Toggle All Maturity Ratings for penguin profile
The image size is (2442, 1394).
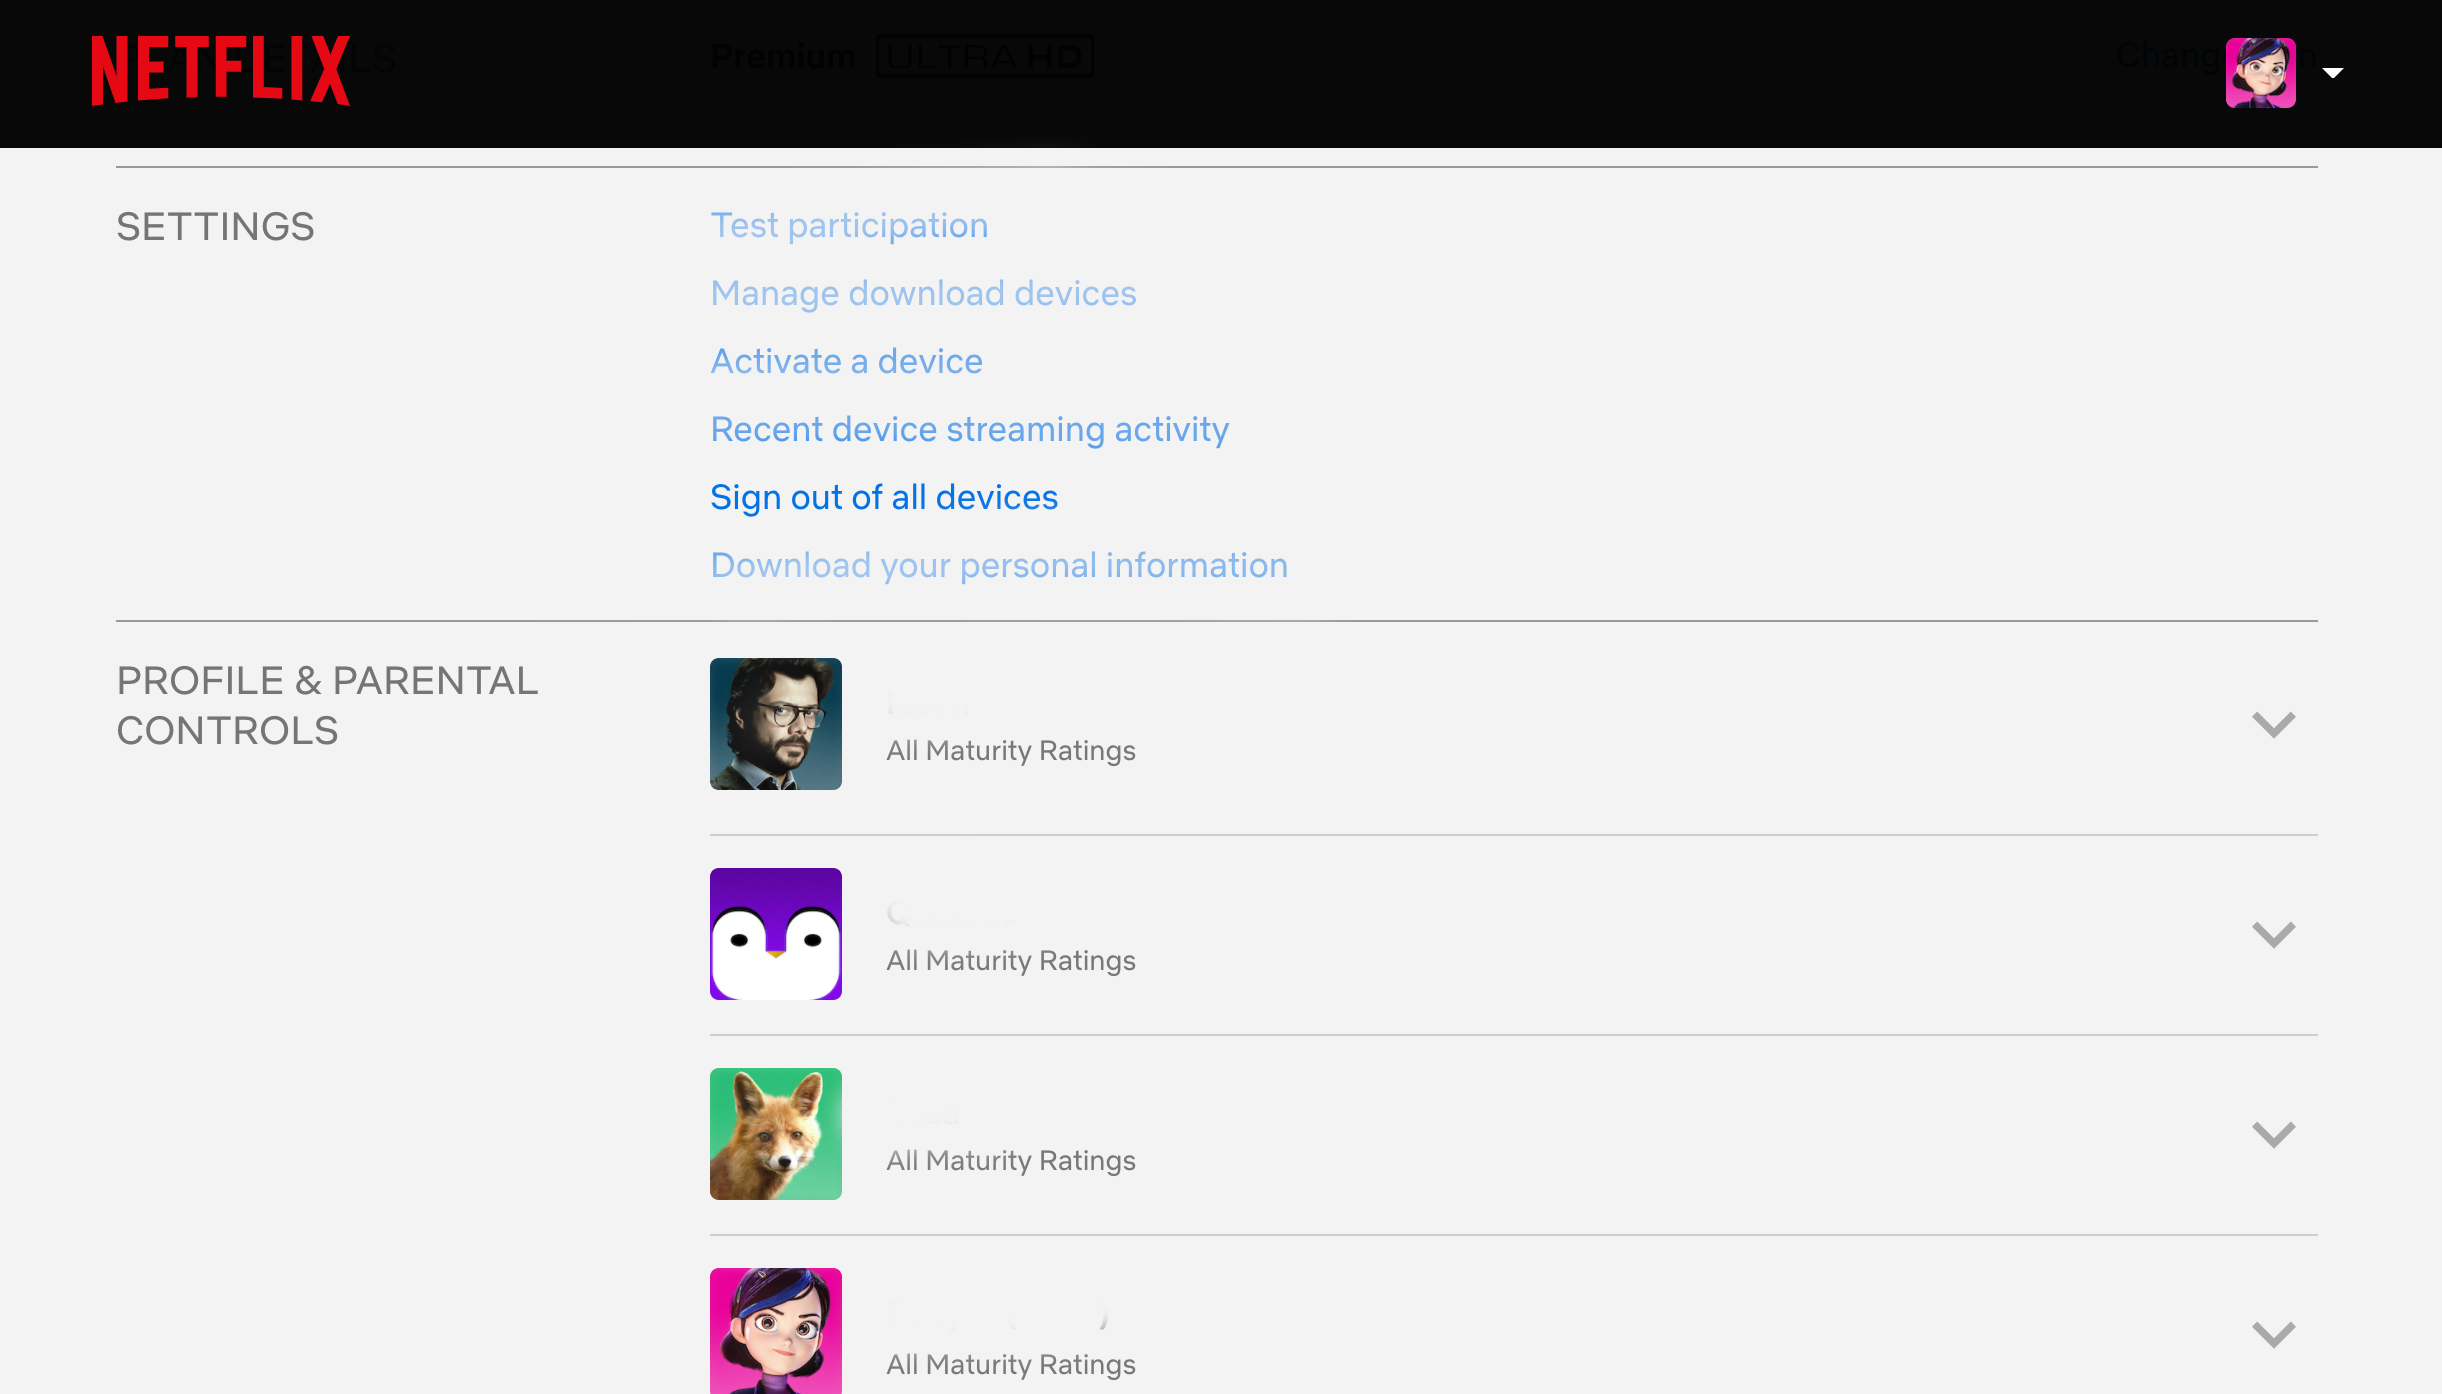2276,934
